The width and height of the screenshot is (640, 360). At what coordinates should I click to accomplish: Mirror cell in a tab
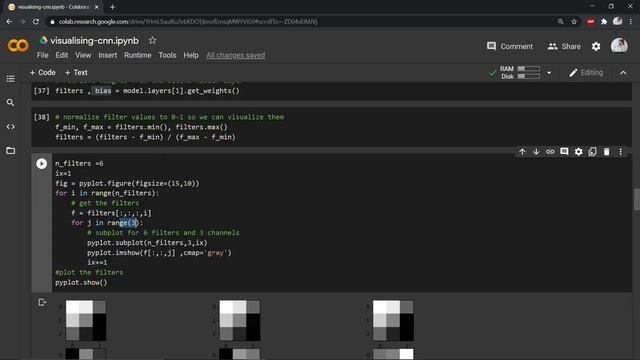pyautogui.click(x=592, y=152)
